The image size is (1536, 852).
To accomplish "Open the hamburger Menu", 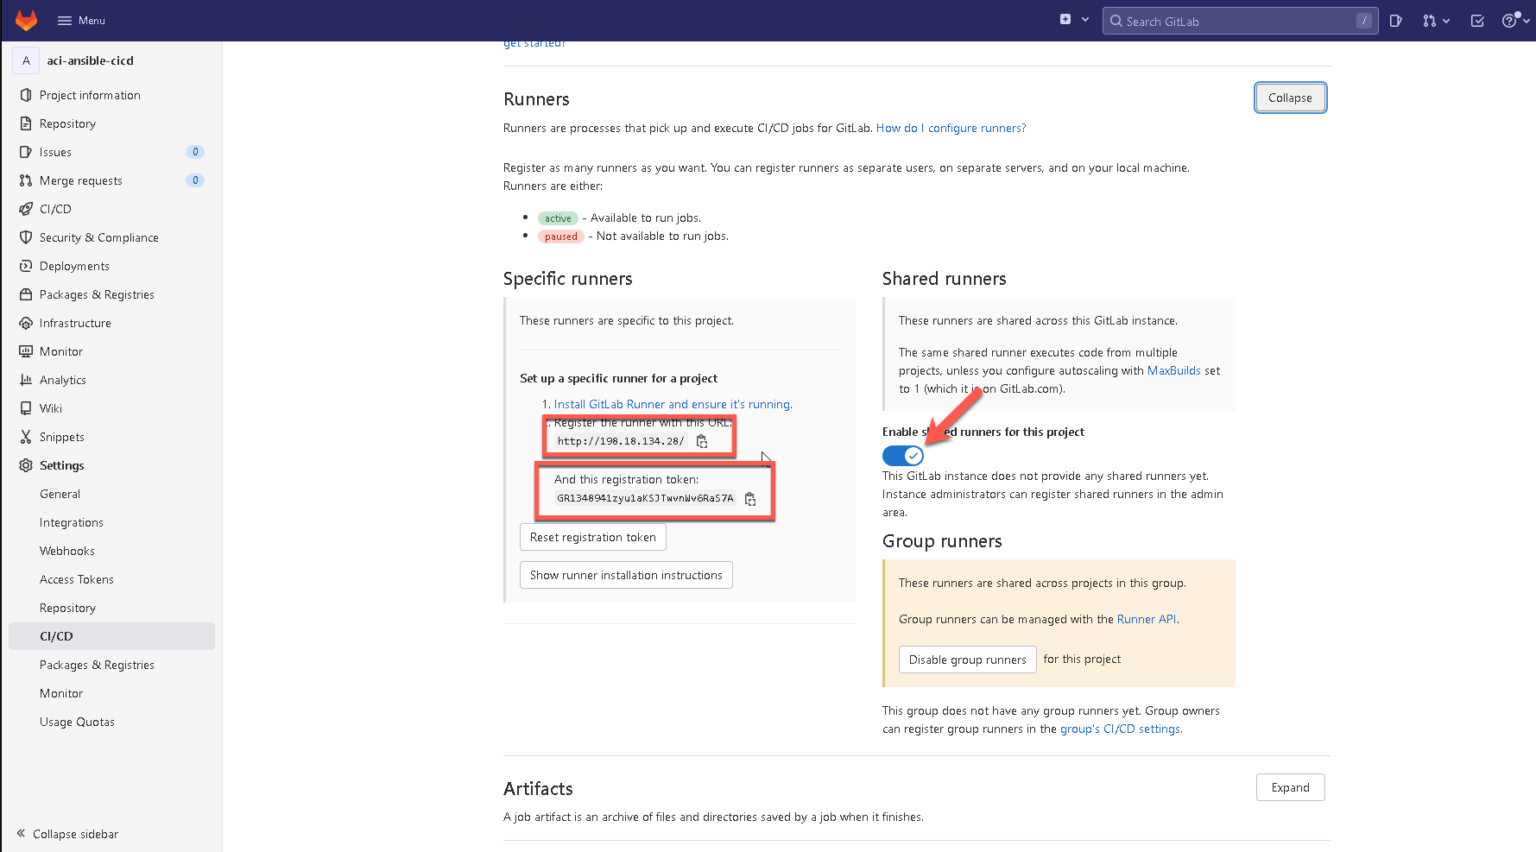I will pos(81,20).
